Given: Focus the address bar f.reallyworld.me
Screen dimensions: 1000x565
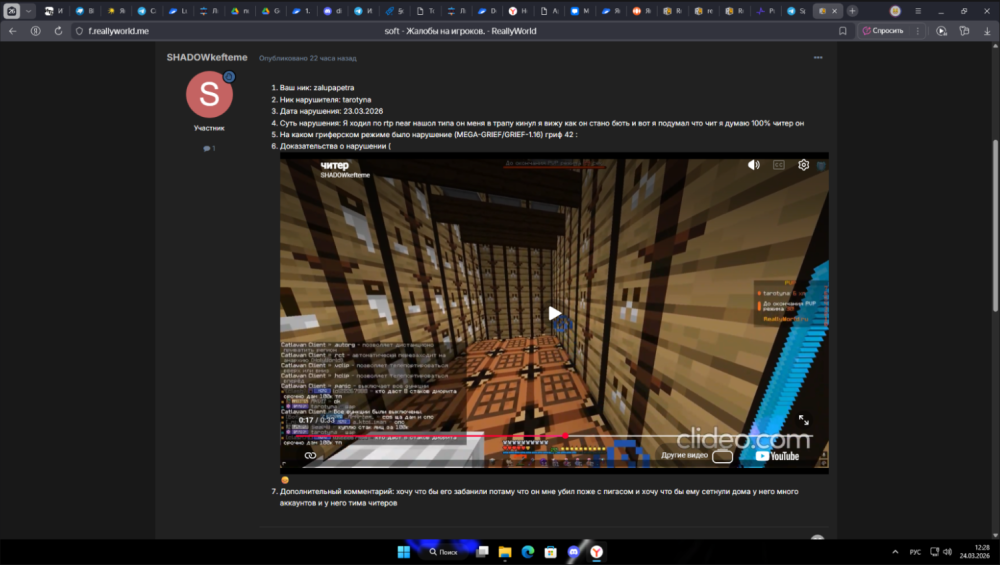Looking at the screenshot, I should (119, 31).
